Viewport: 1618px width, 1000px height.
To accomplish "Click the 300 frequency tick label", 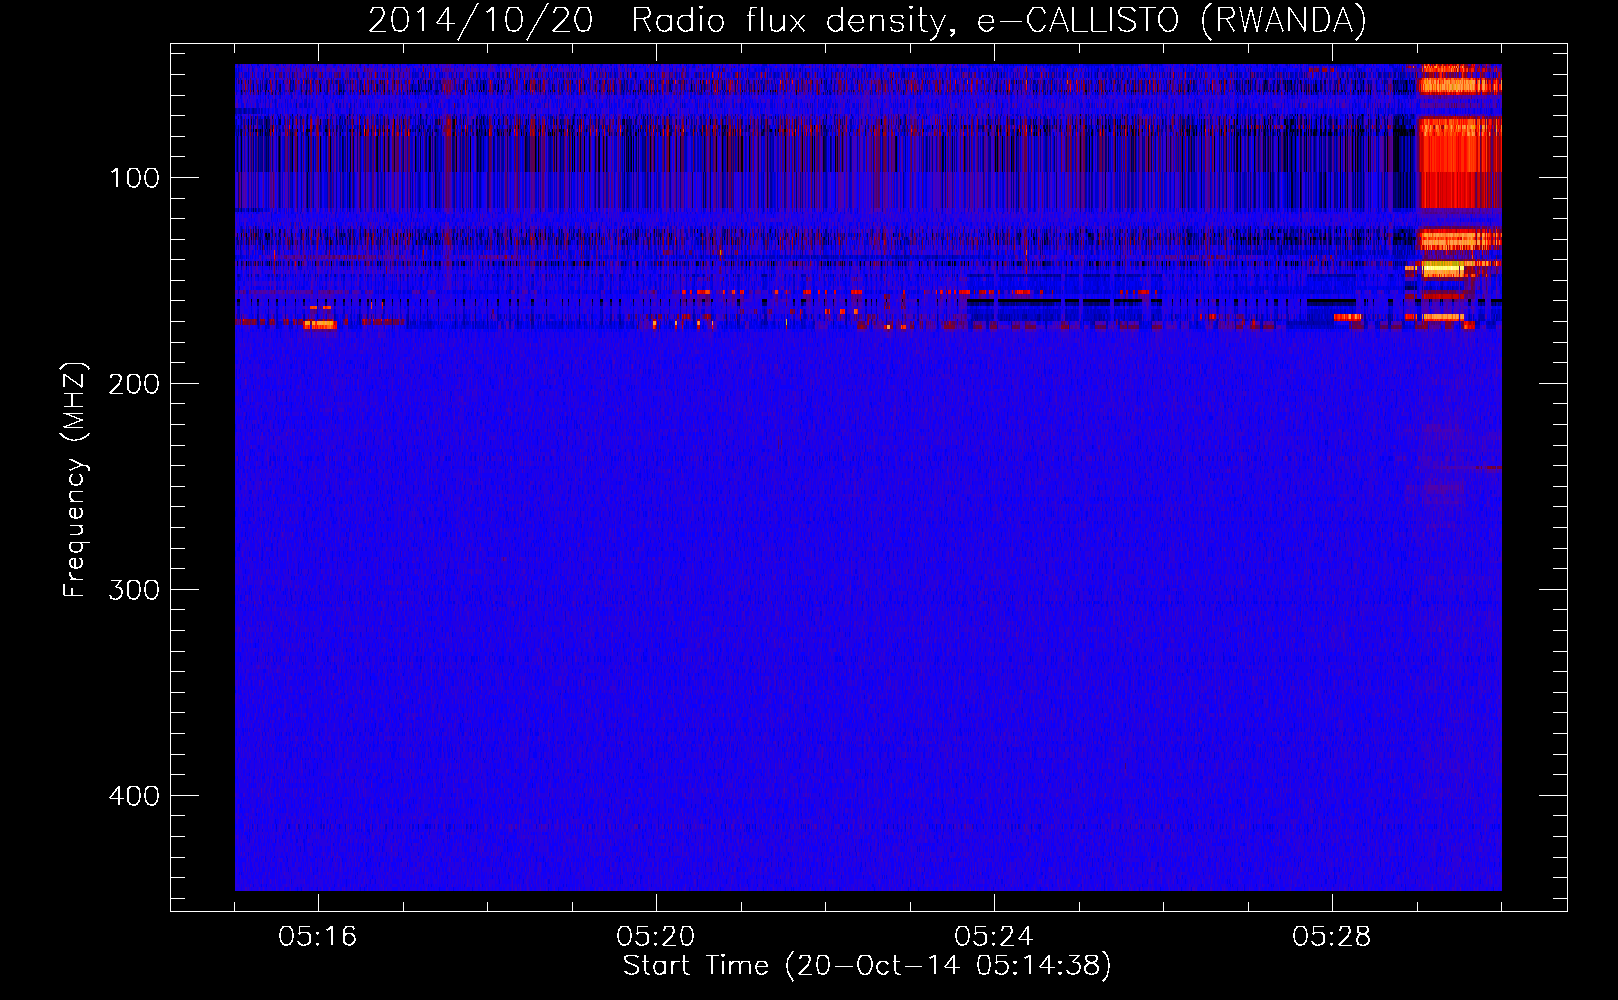I will pyautogui.click(x=134, y=590).
